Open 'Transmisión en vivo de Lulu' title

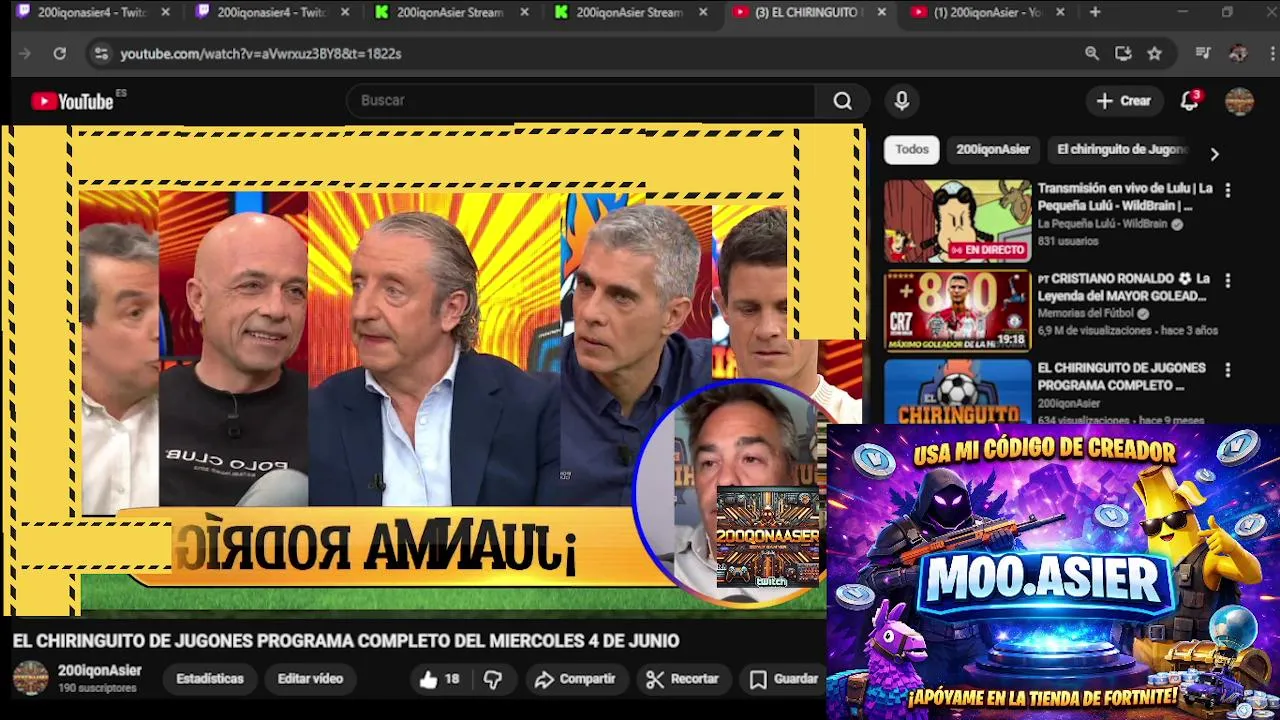[1125, 197]
